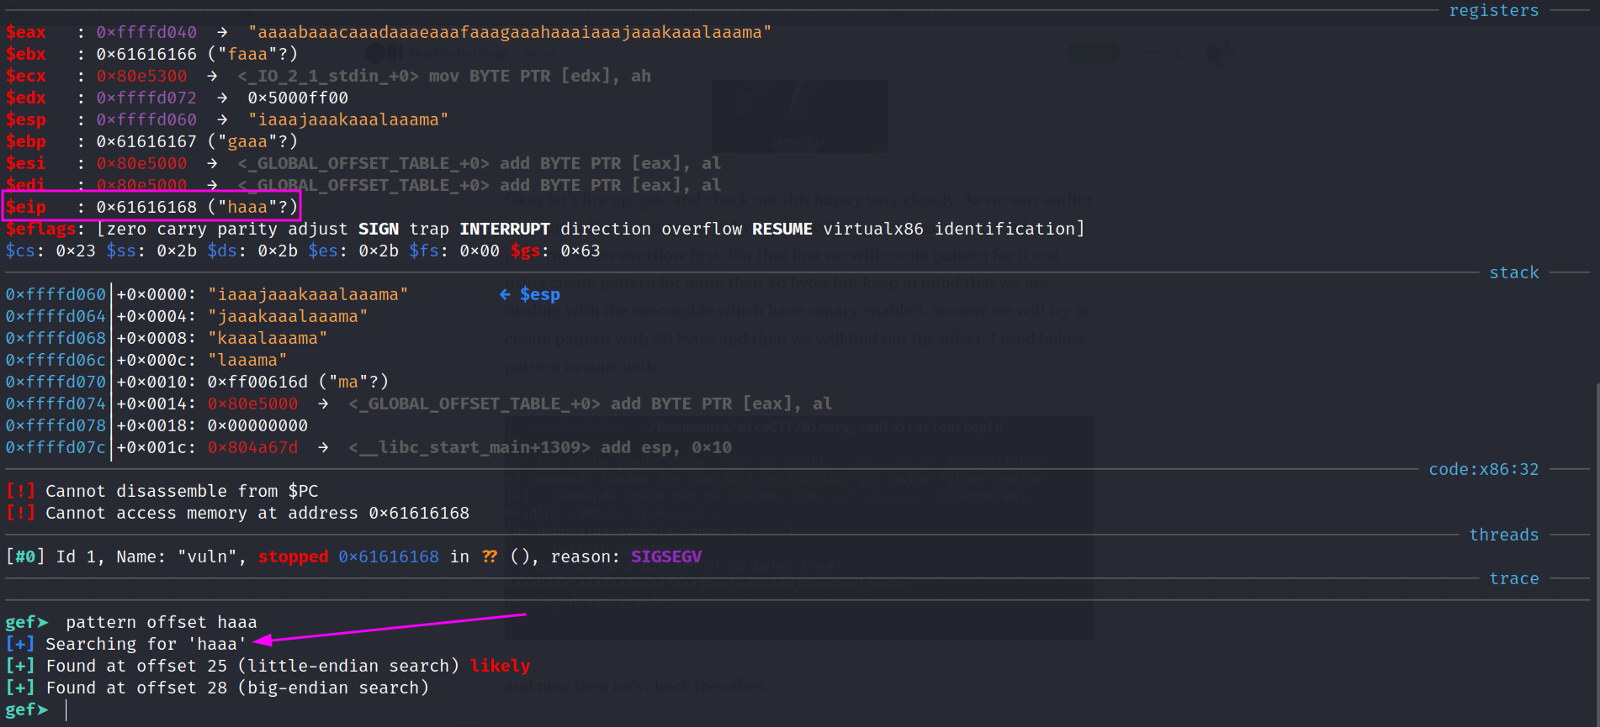Click the left arrow beside $esp marker

point(505,294)
